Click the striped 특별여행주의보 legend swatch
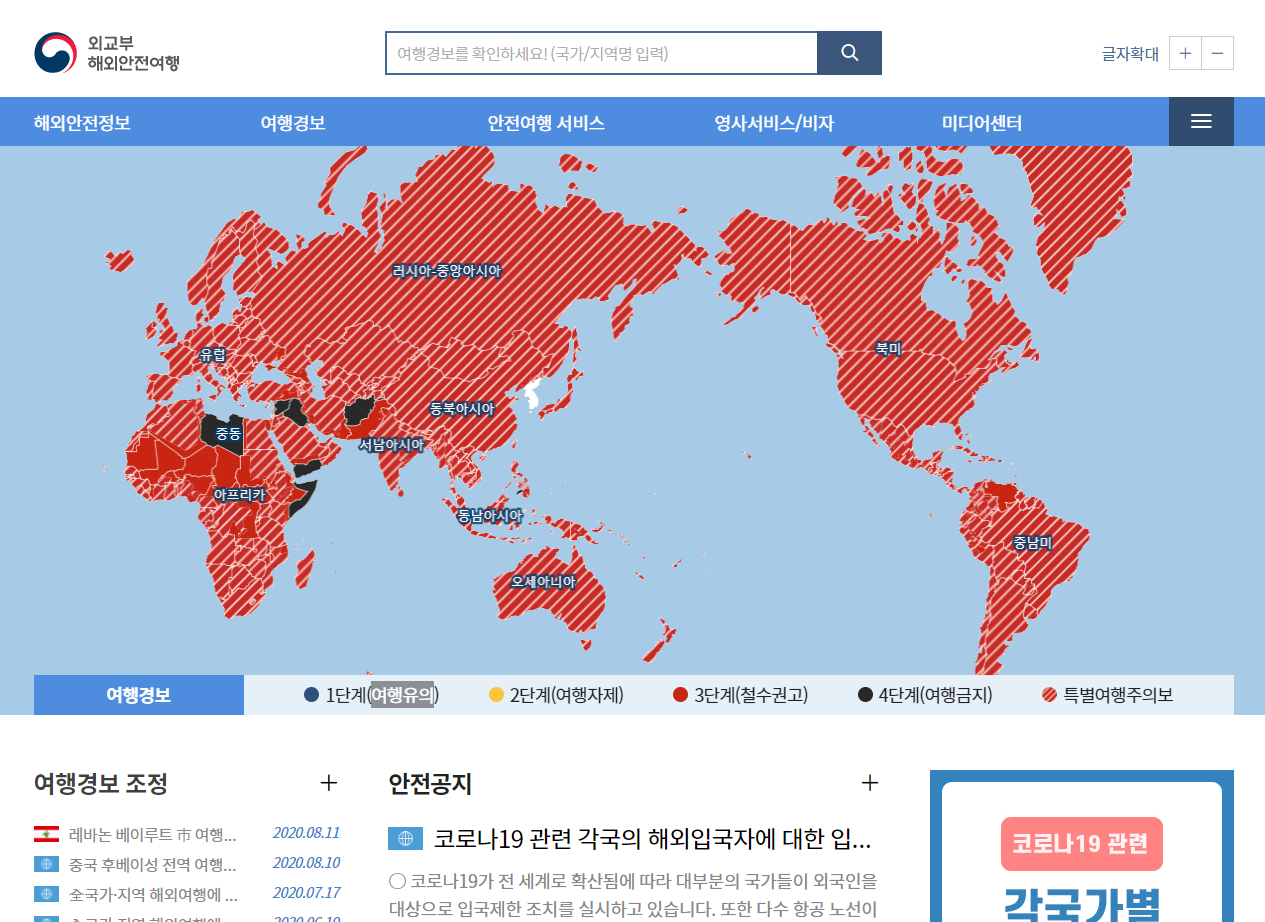Viewport: 1265px width, 922px height. pyautogui.click(x=1049, y=695)
